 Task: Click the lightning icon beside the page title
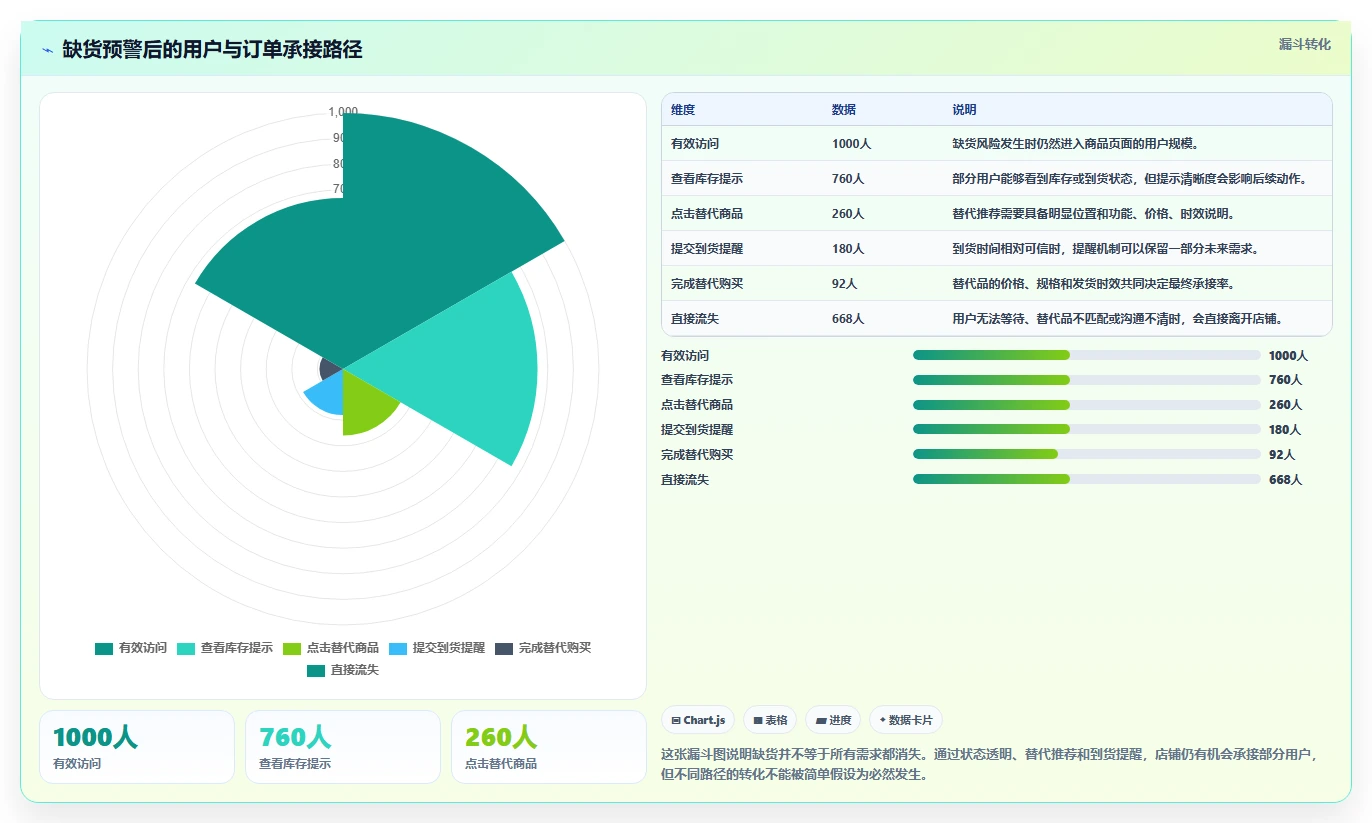coord(48,50)
